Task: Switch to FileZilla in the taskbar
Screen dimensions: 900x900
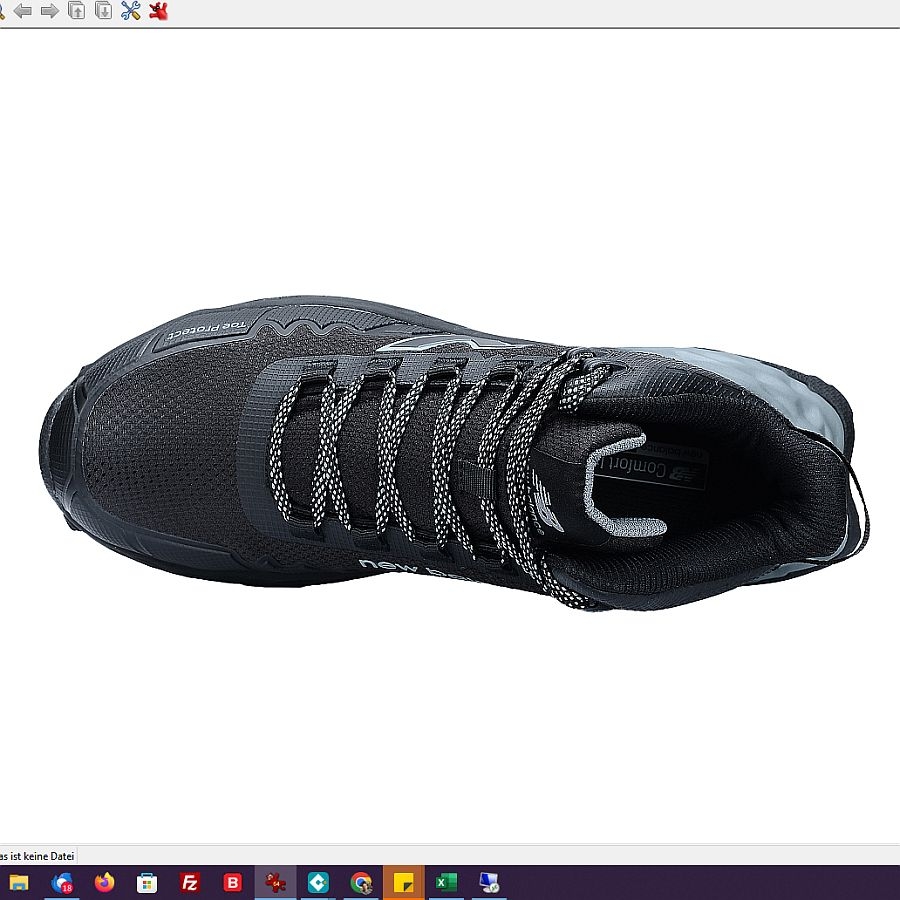Action: [190, 882]
